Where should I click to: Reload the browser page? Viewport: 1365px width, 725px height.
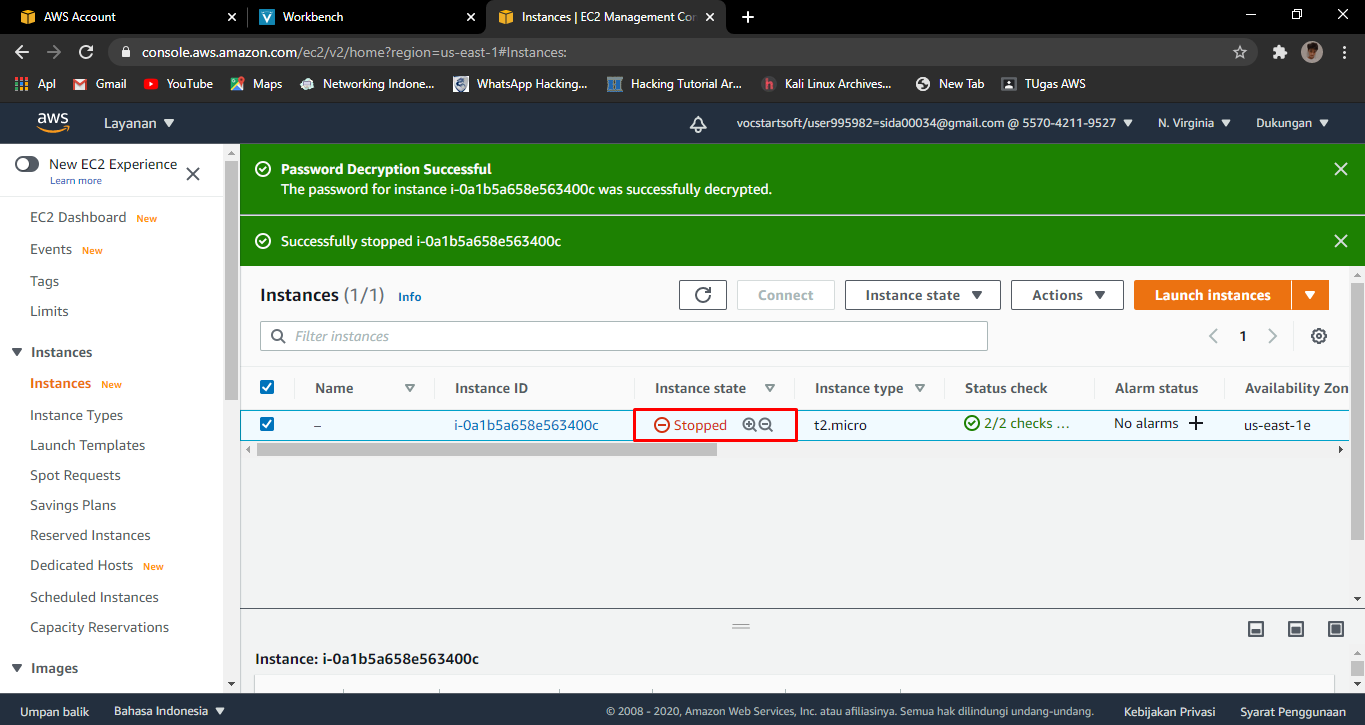pyautogui.click(x=86, y=52)
